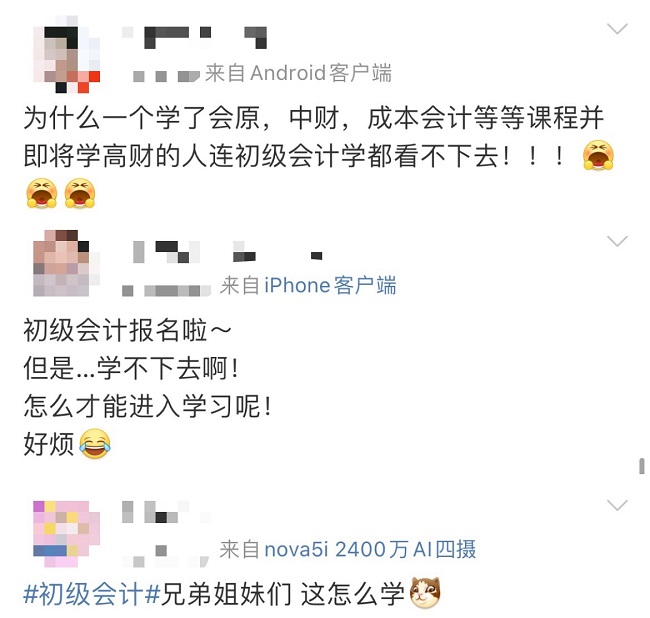
Task: Expand the first post's chevron menu
Action: 617,29
